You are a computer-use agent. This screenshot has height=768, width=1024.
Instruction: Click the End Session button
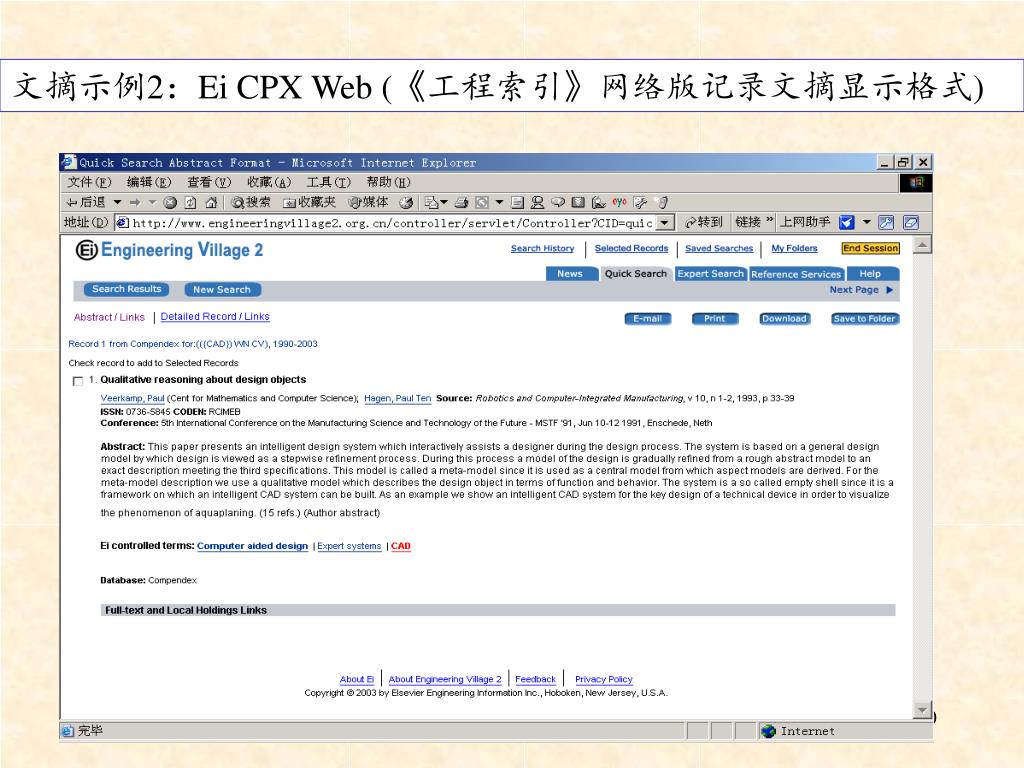click(x=871, y=248)
